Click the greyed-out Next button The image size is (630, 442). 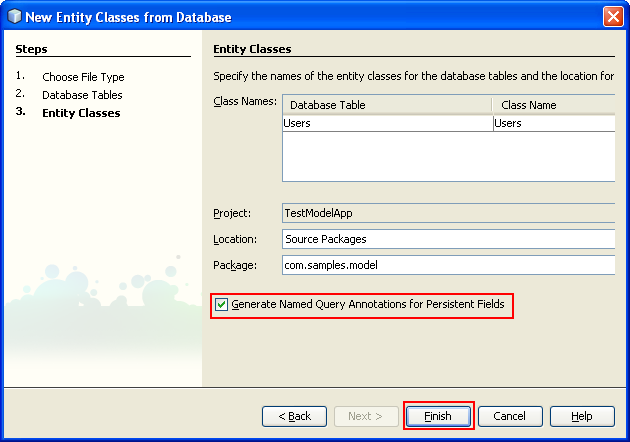point(365,416)
